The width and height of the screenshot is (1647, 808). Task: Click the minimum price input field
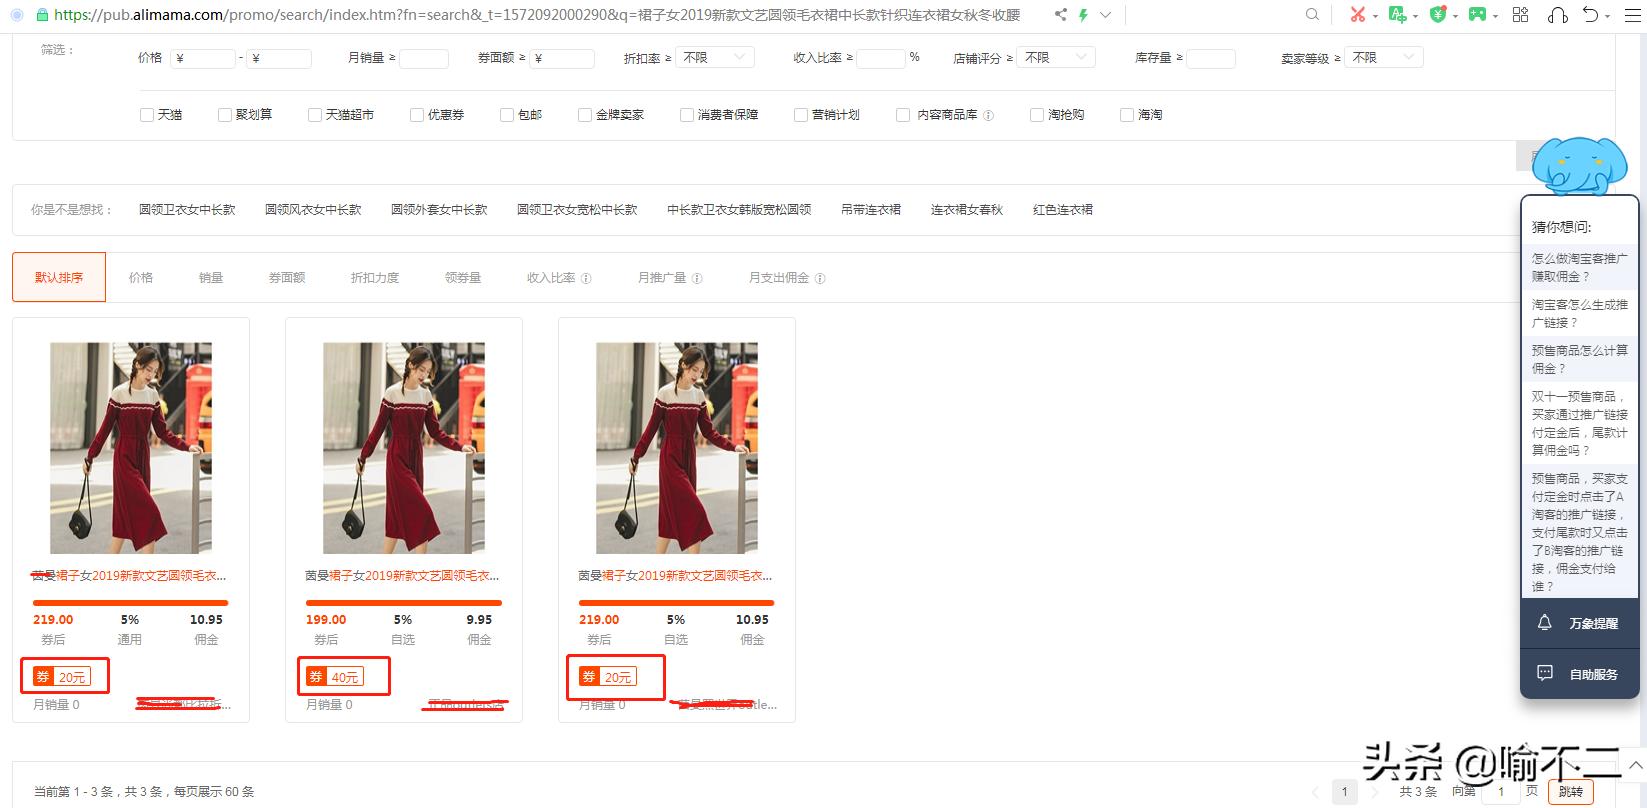203,58
